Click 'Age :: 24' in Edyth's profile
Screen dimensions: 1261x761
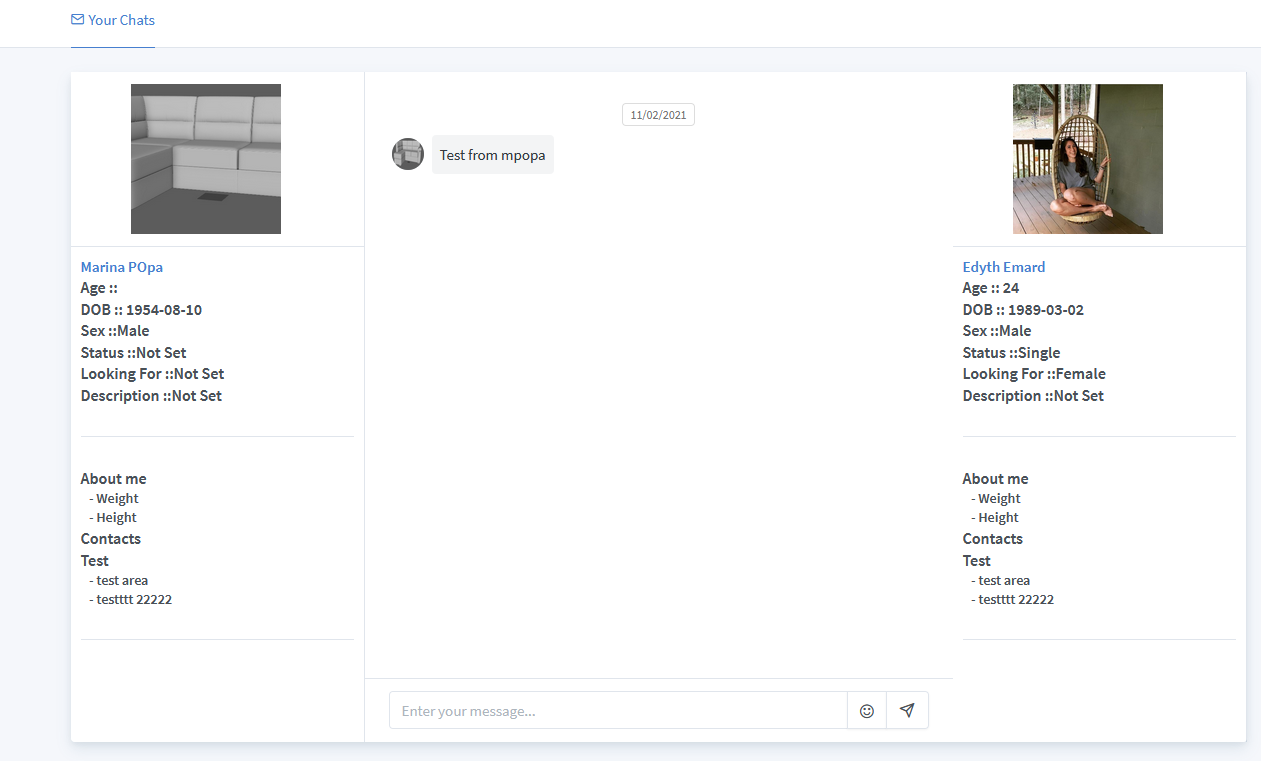tap(991, 288)
